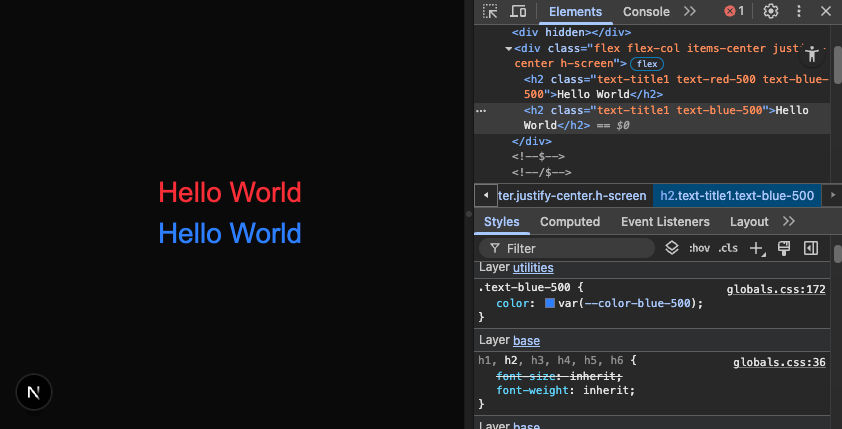Toggle the computed styles sidebar icon

coord(810,248)
